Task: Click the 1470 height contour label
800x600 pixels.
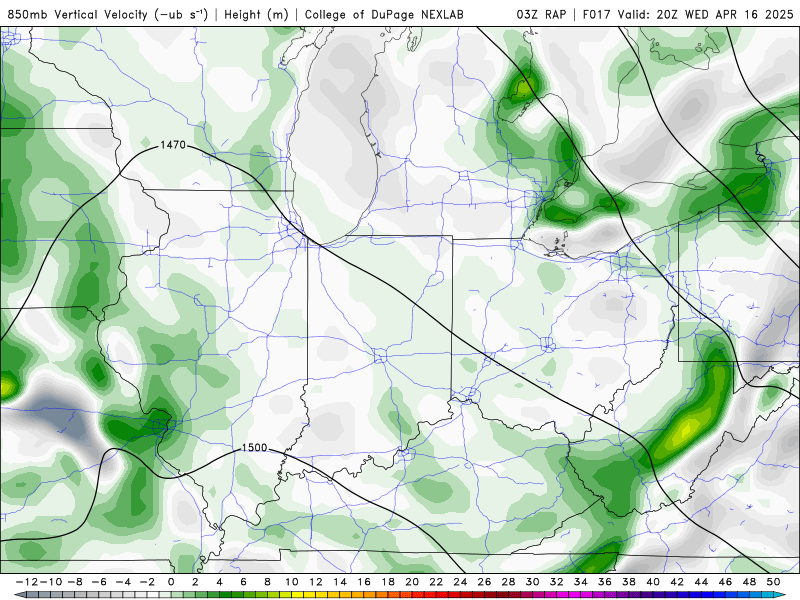Action: (173, 145)
